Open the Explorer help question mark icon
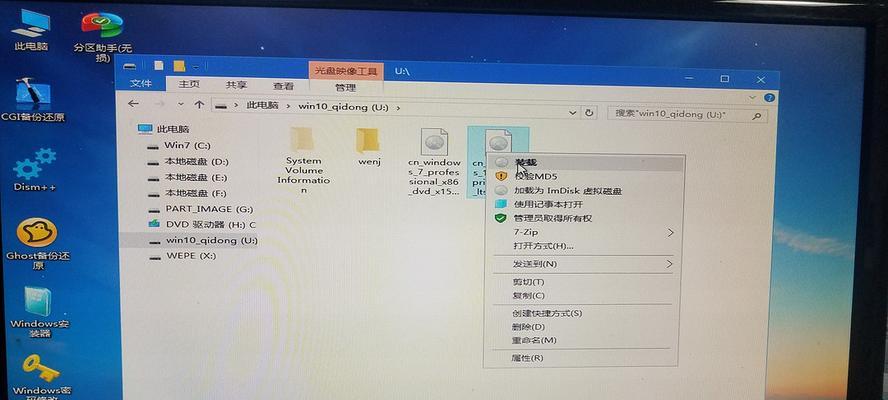Viewport: 888px width, 400px height. [769, 97]
